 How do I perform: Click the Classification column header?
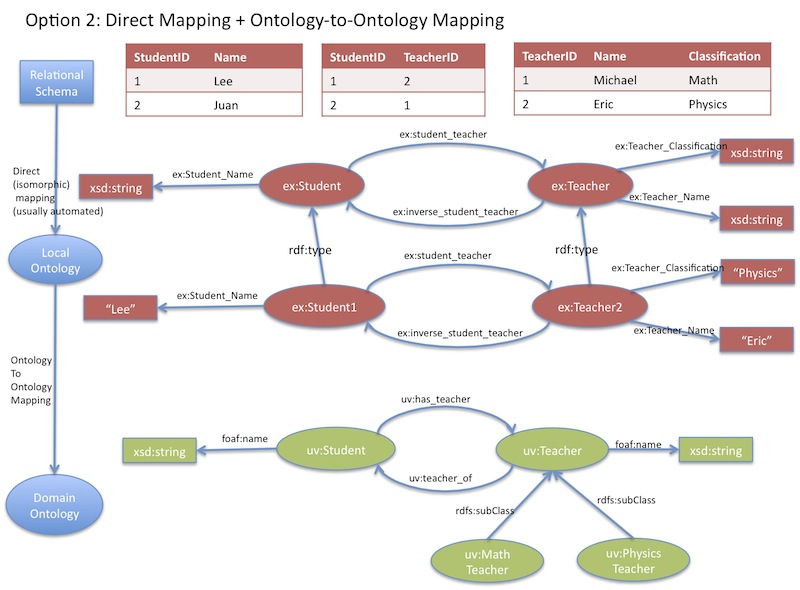click(724, 57)
